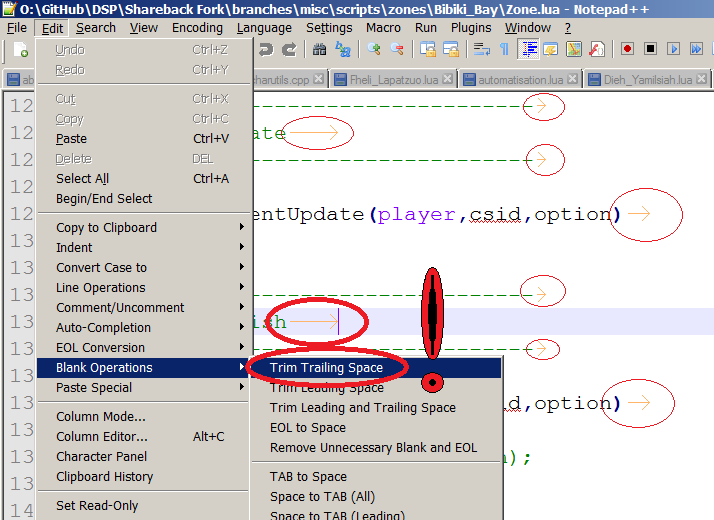
Task: Choose TAB to Space option
Action: coord(308,477)
